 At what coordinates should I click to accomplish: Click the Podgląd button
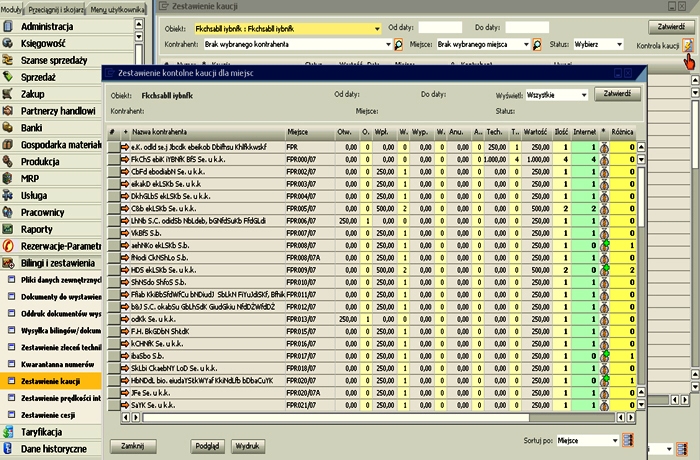click(207, 446)
